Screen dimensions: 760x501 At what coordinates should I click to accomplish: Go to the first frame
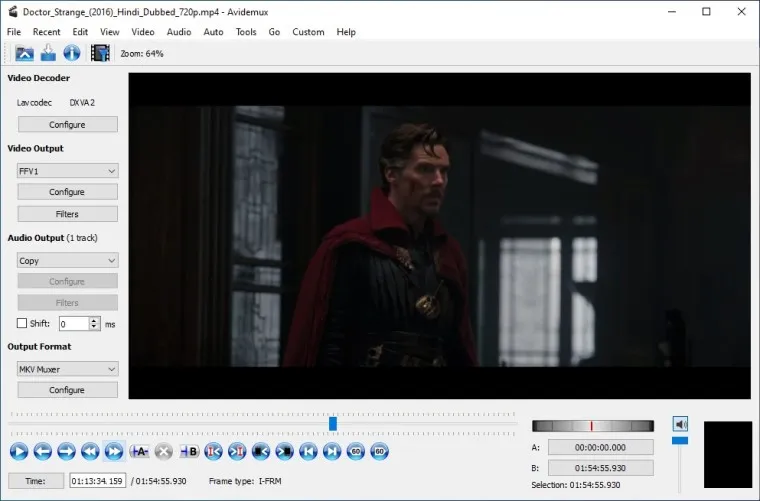click(308, 452)
